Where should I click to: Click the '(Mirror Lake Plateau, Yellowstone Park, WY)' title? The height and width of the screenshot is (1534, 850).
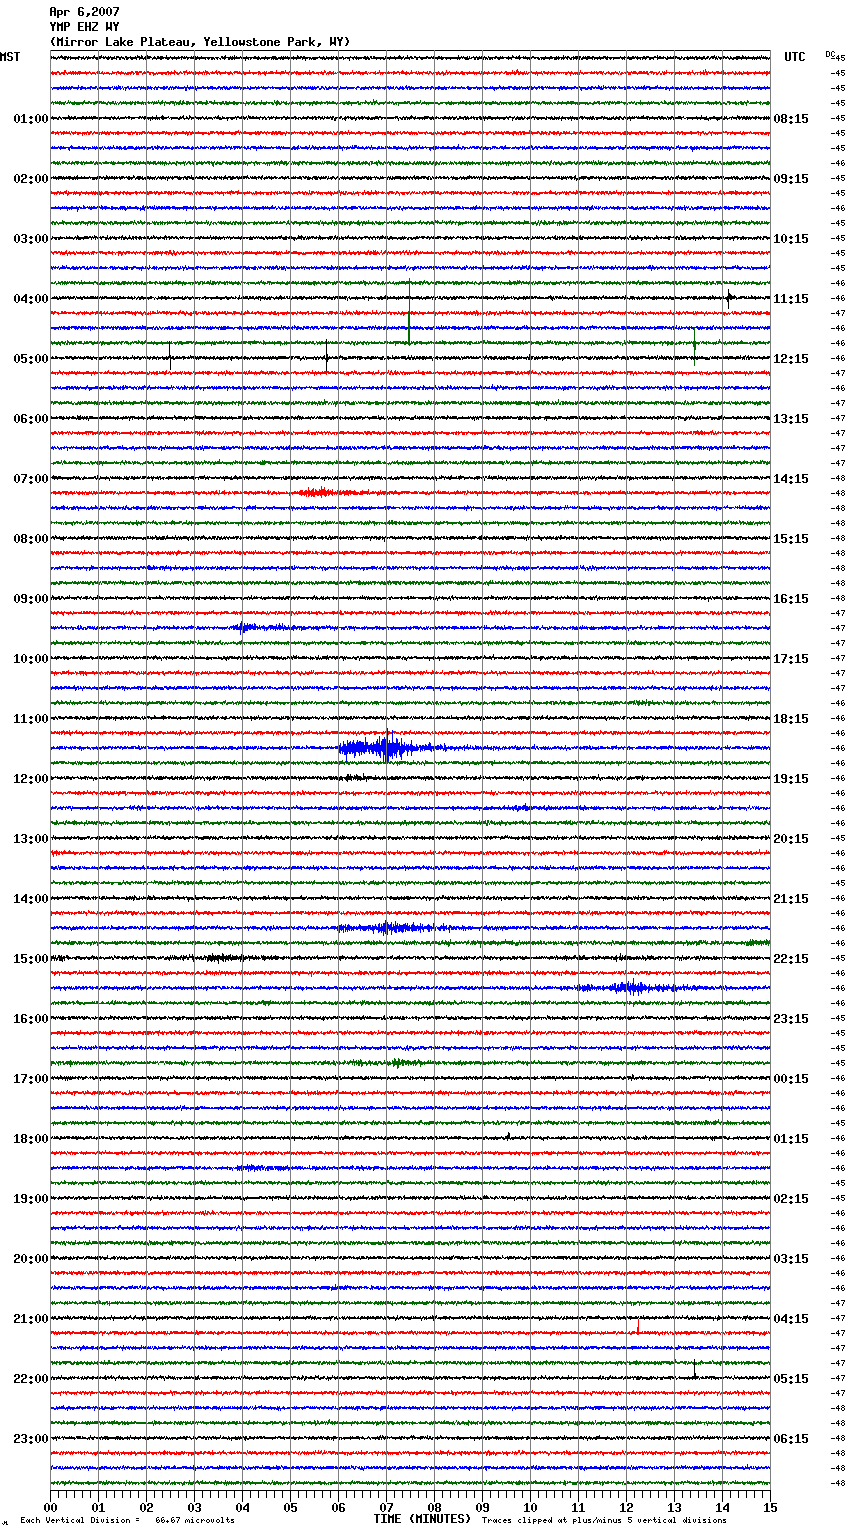(x=200, y=42)
